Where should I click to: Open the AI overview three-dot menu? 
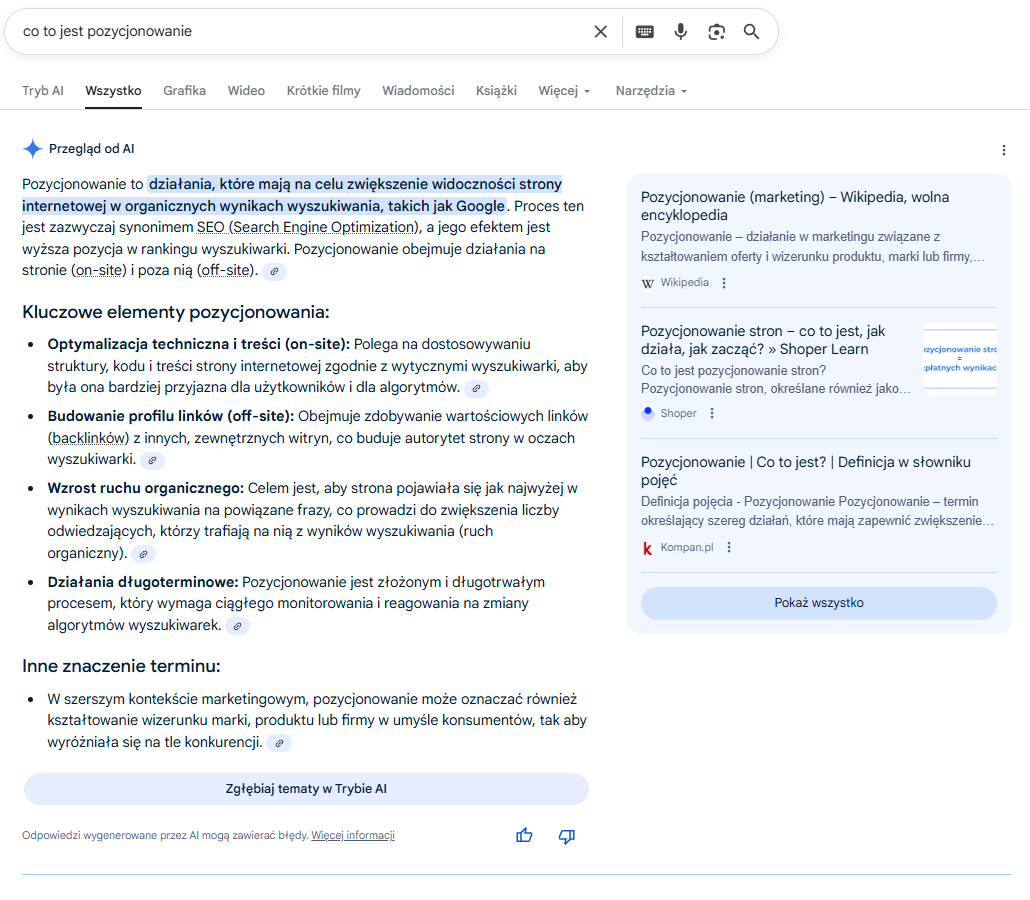point(1004,150)
